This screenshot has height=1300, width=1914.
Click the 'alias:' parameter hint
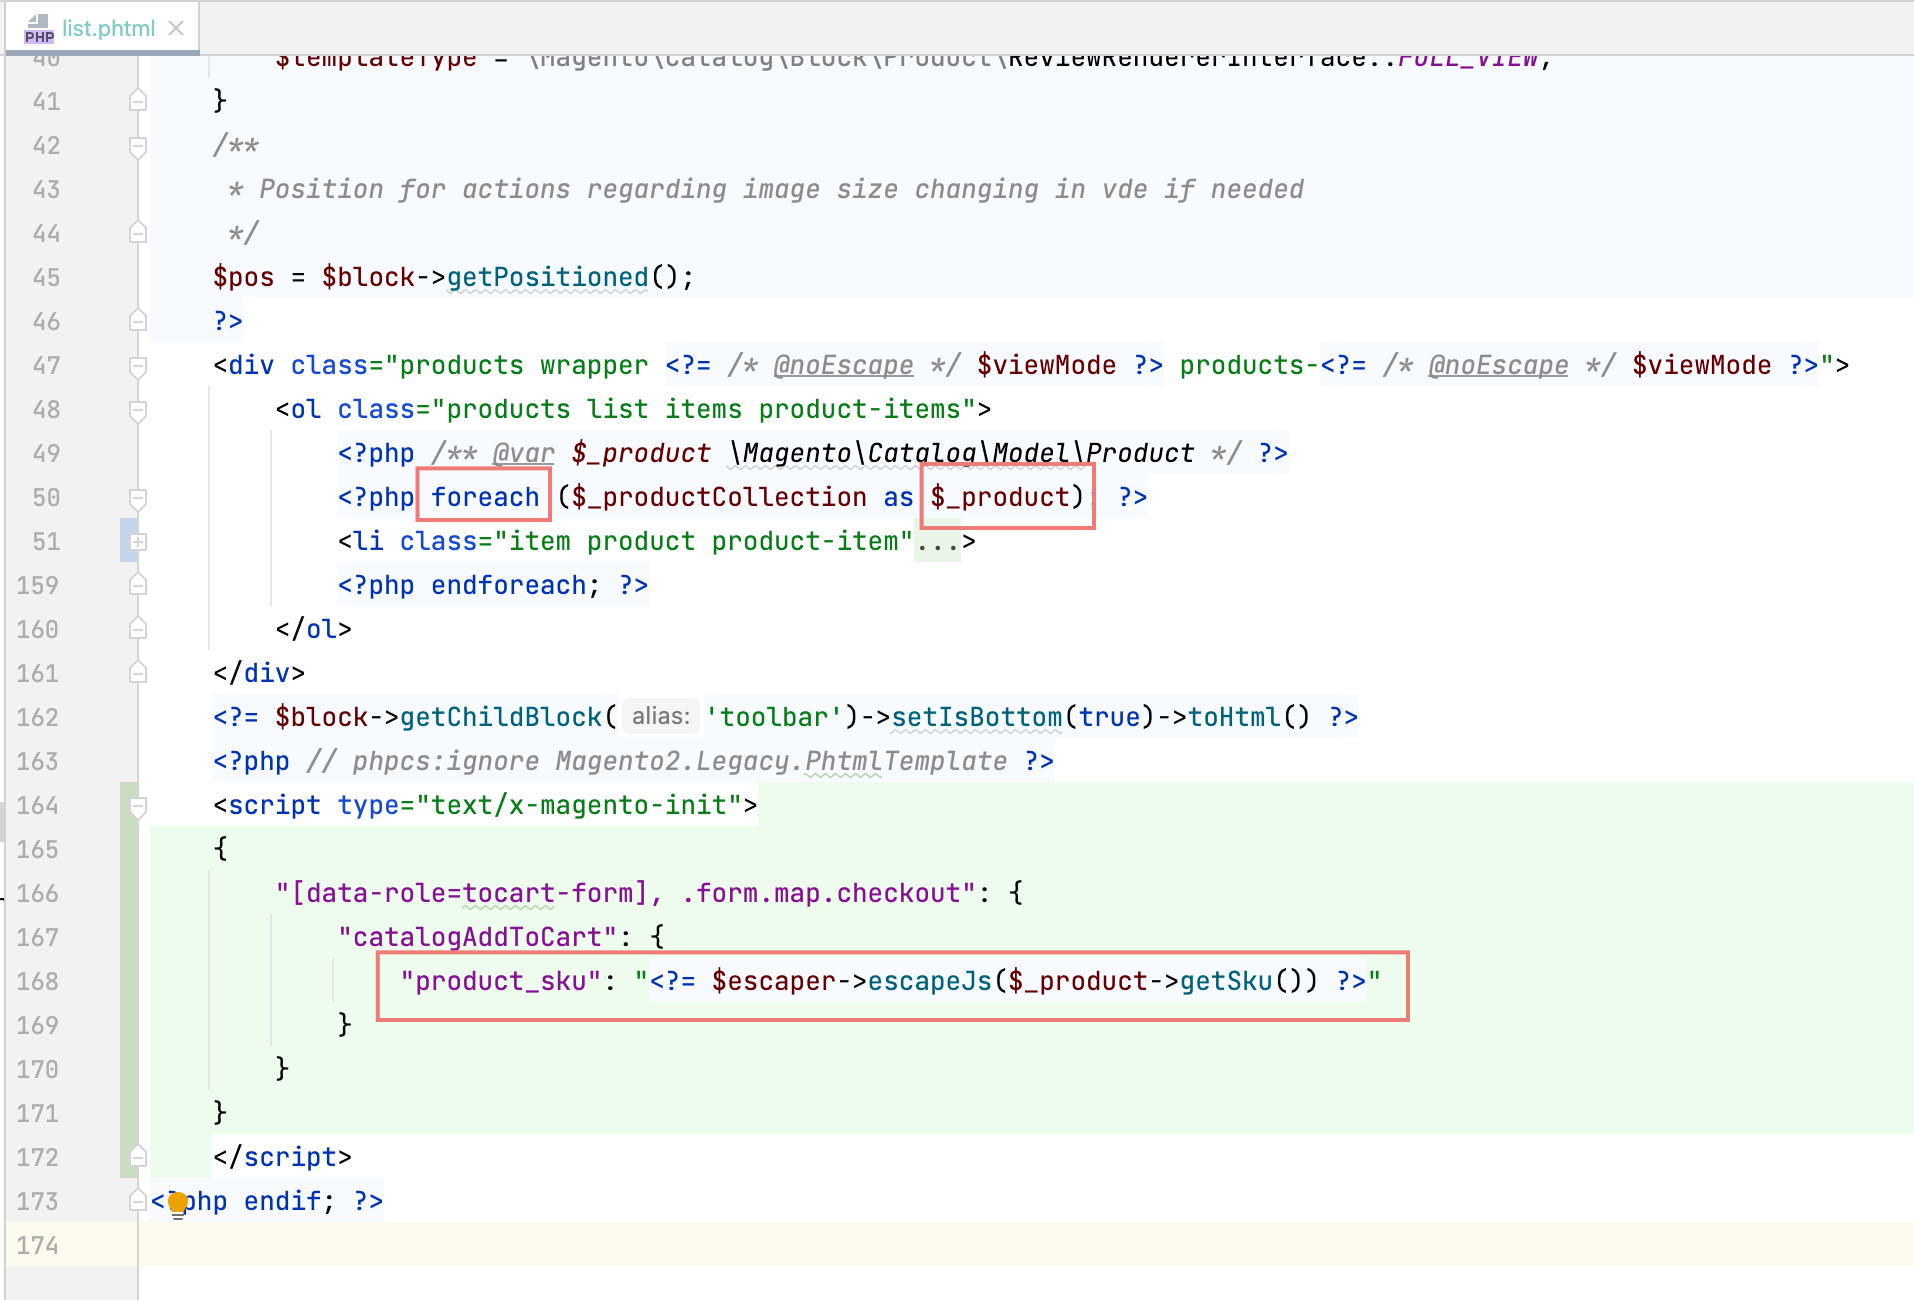point(660,716)
